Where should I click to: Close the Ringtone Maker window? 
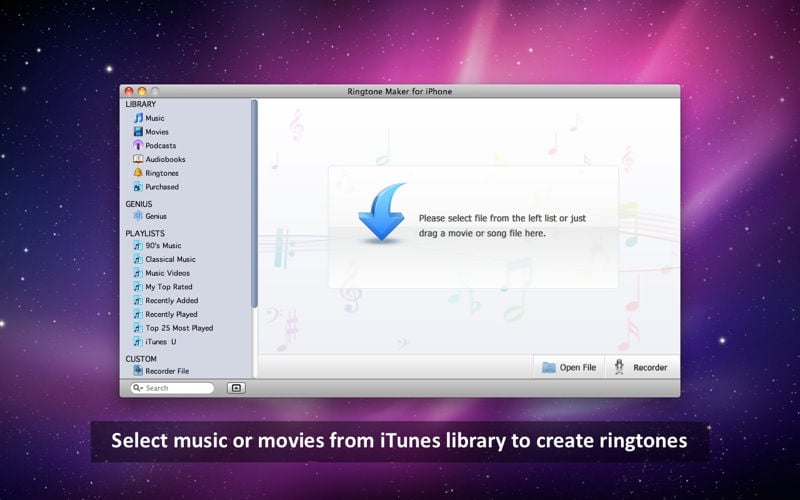[x=129, y=91]
